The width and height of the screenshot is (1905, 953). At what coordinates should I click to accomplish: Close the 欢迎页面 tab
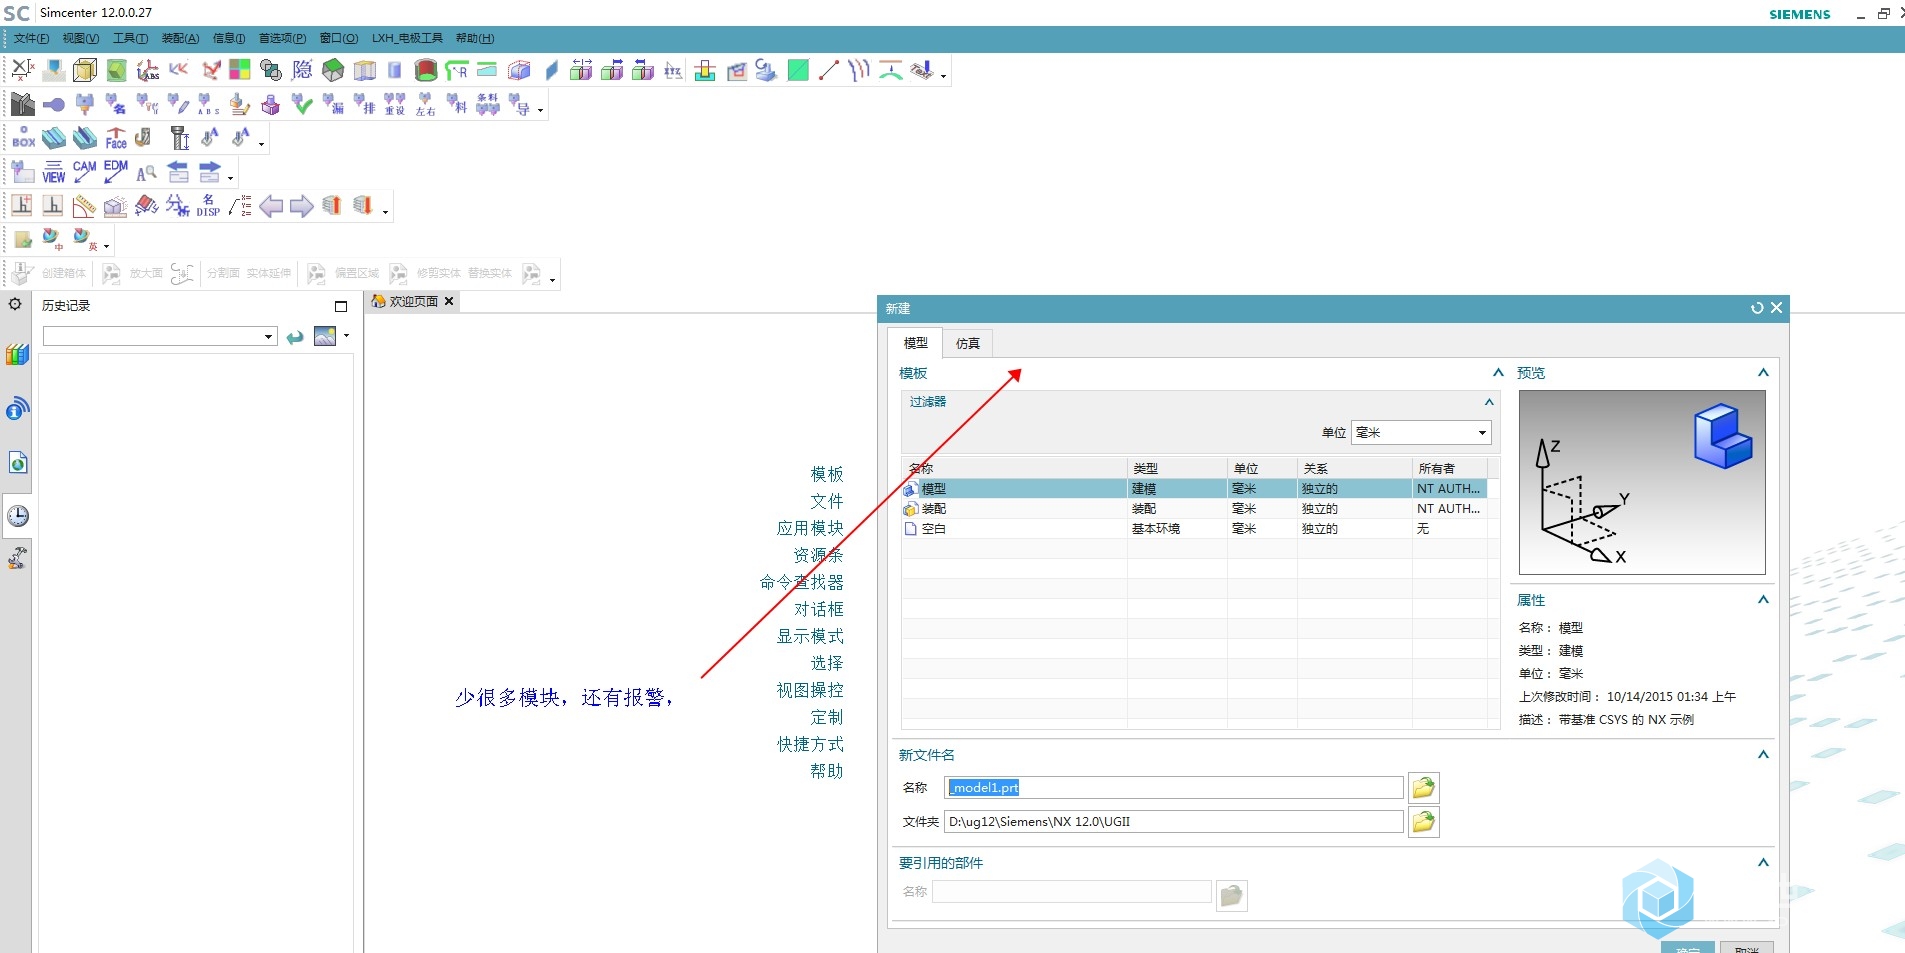[x=449, y=301]
